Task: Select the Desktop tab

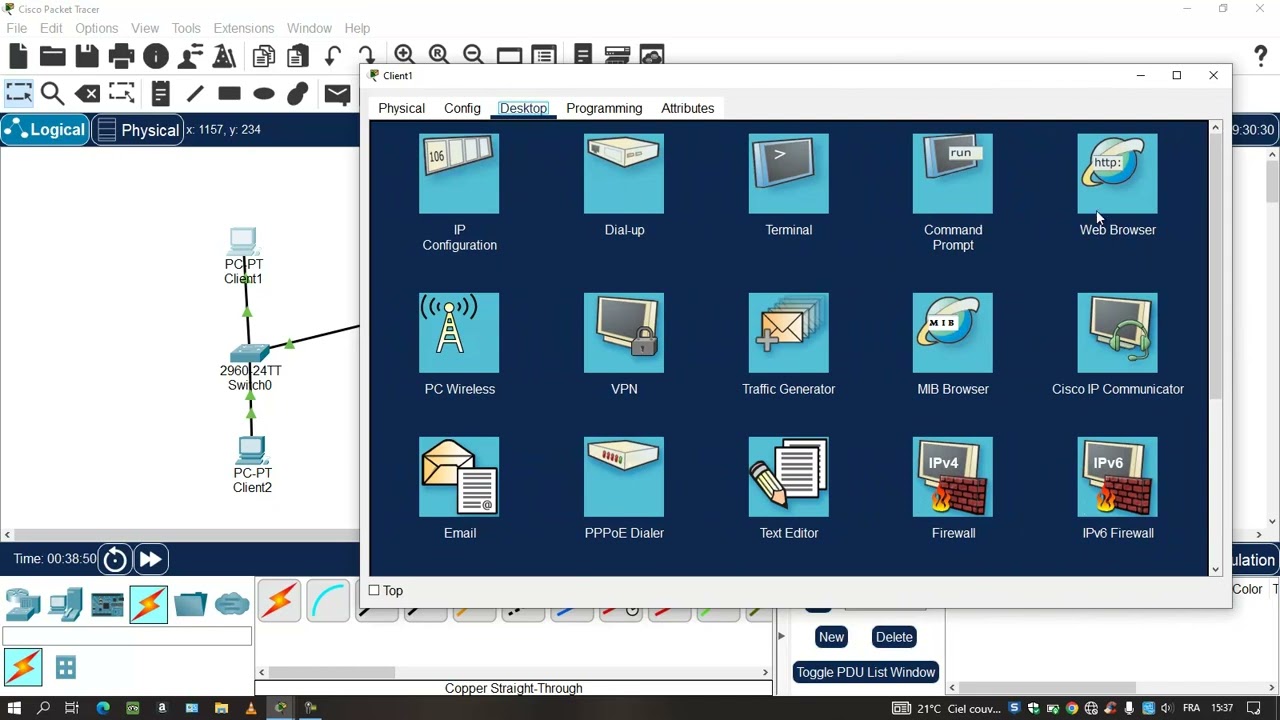Action: pyautogui.click(x=523, y=108)
